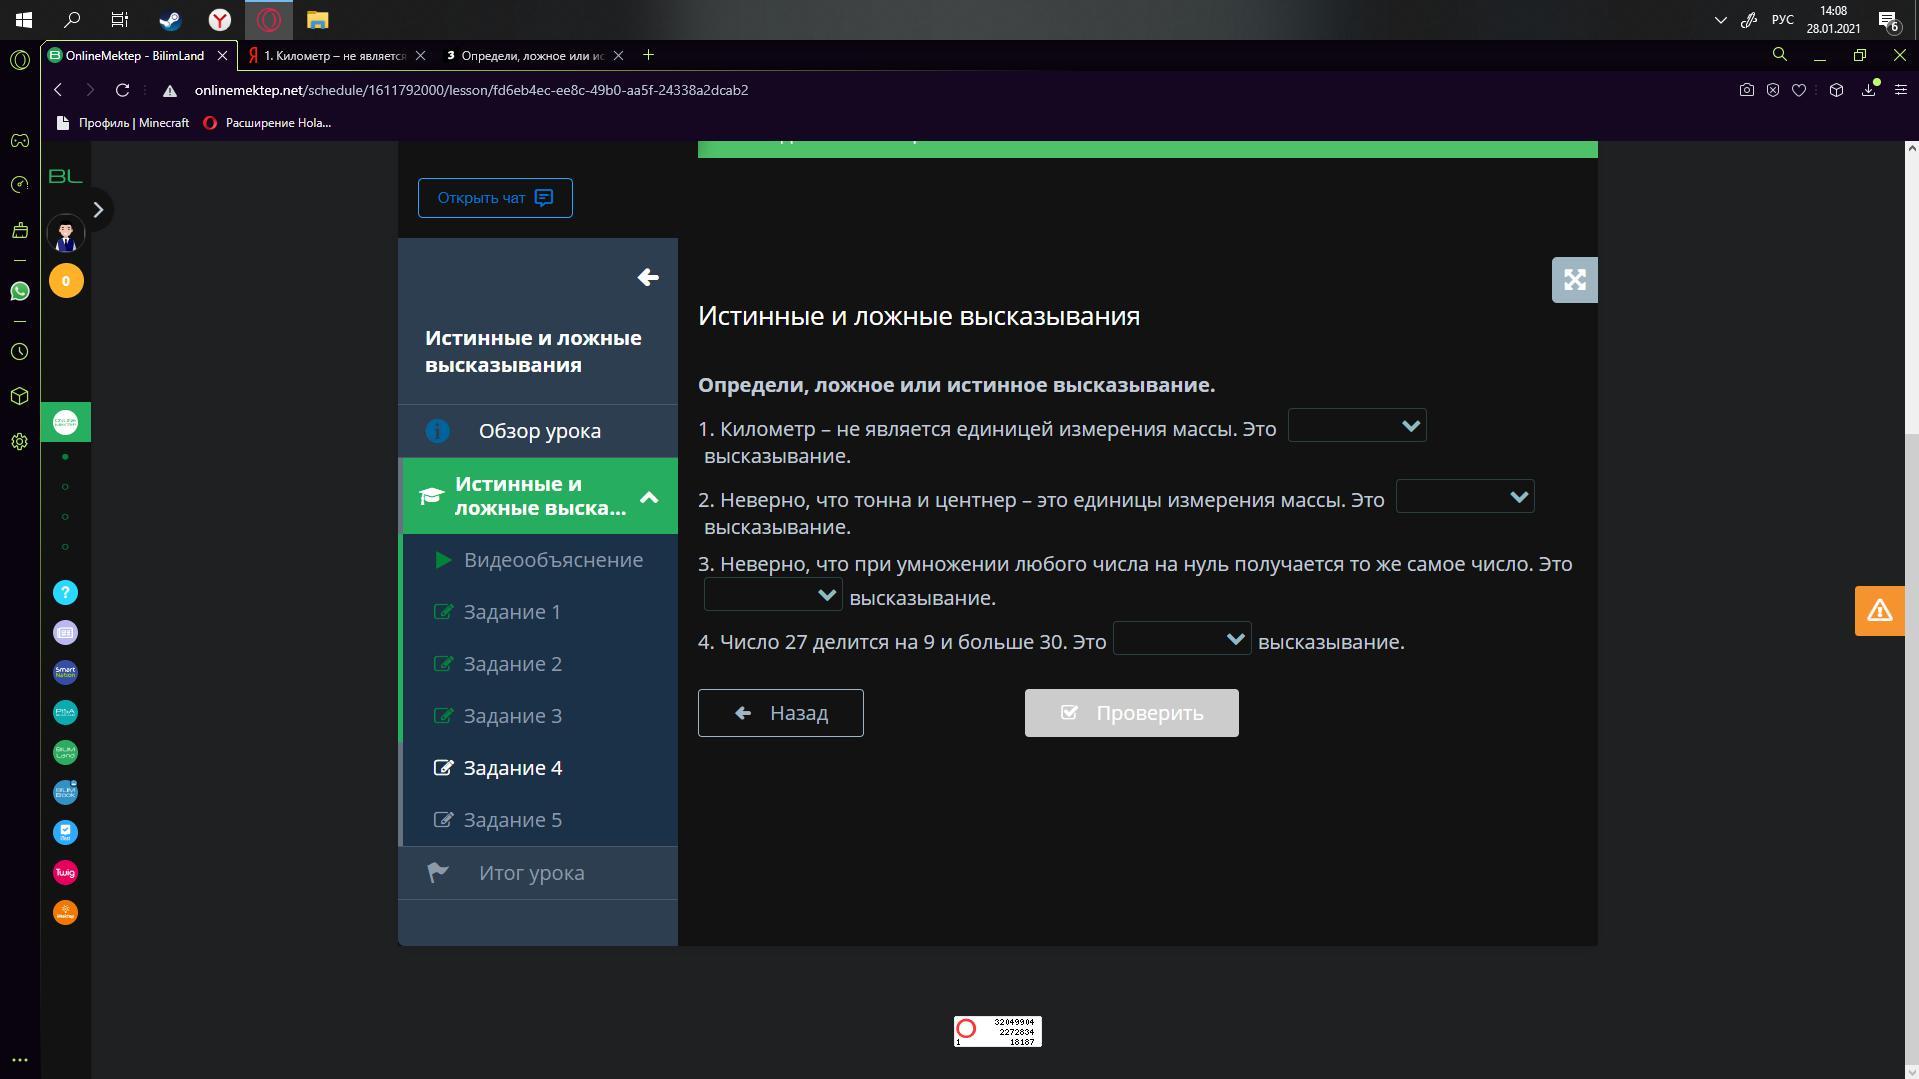
Task: Open dropdown for statement 2 about tonne
Action: pyautogui.click(x=1464, y=497)
